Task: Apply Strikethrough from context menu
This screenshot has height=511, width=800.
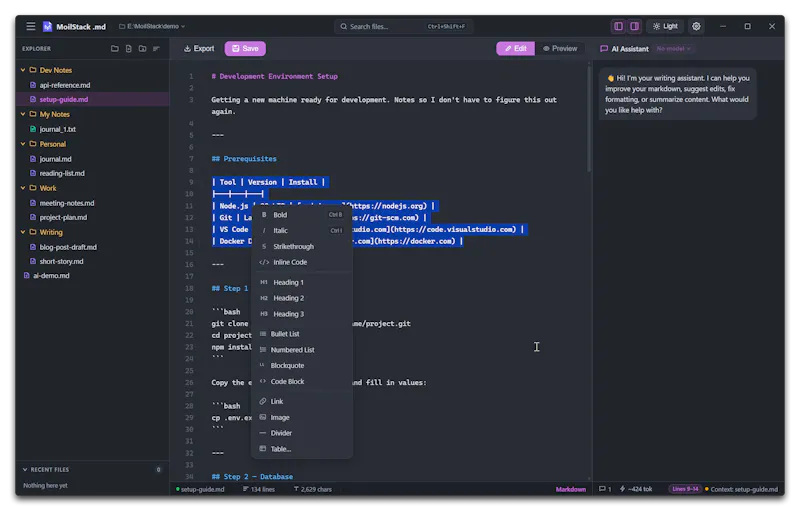Action: (302, 246)
